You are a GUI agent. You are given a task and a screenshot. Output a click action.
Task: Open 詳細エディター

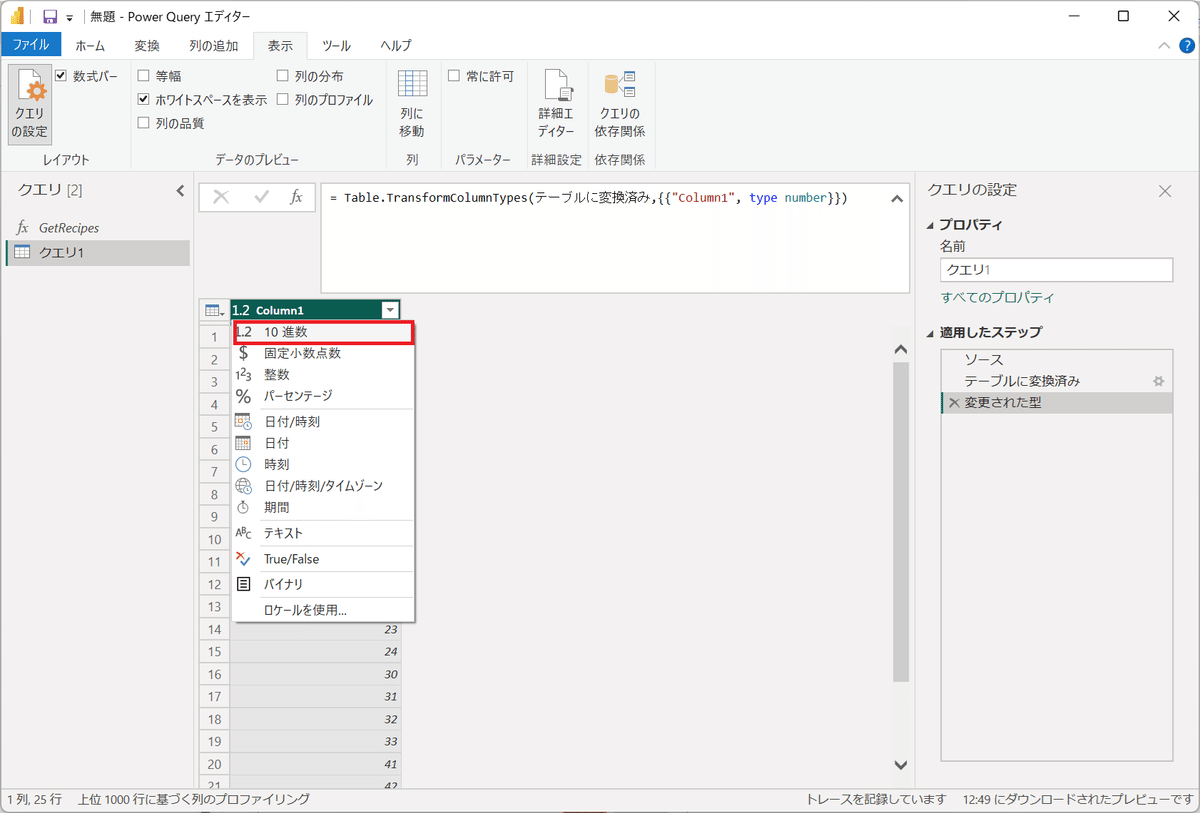click(x=556, y=105)
